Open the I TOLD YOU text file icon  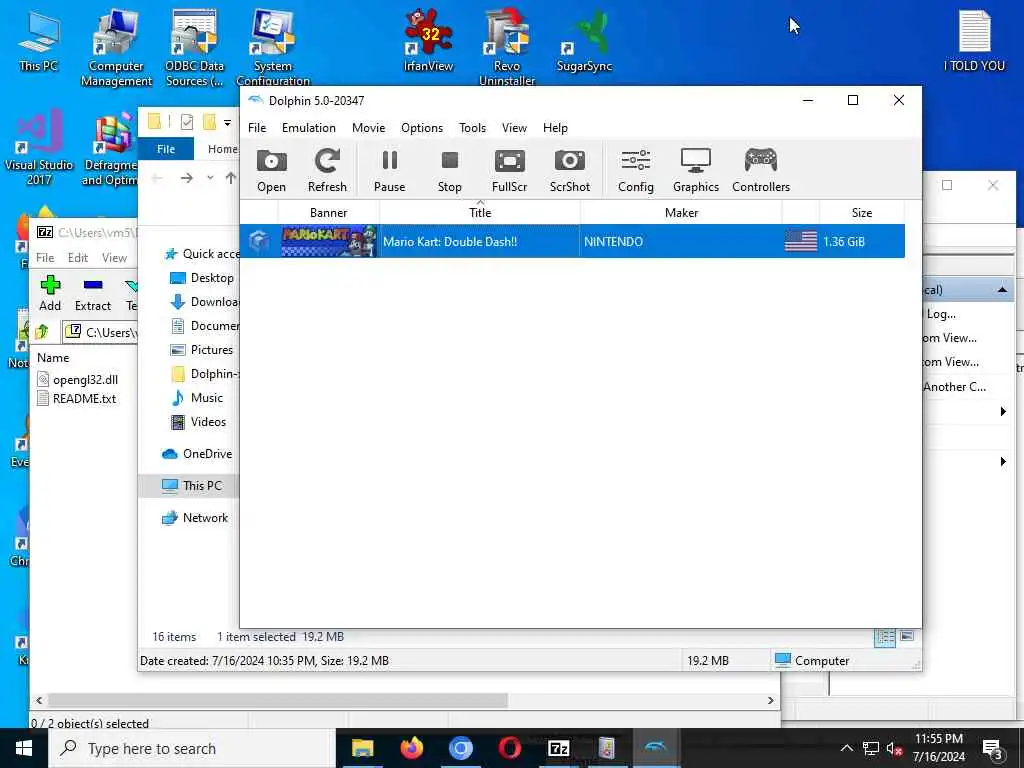[x=974, y=41]
